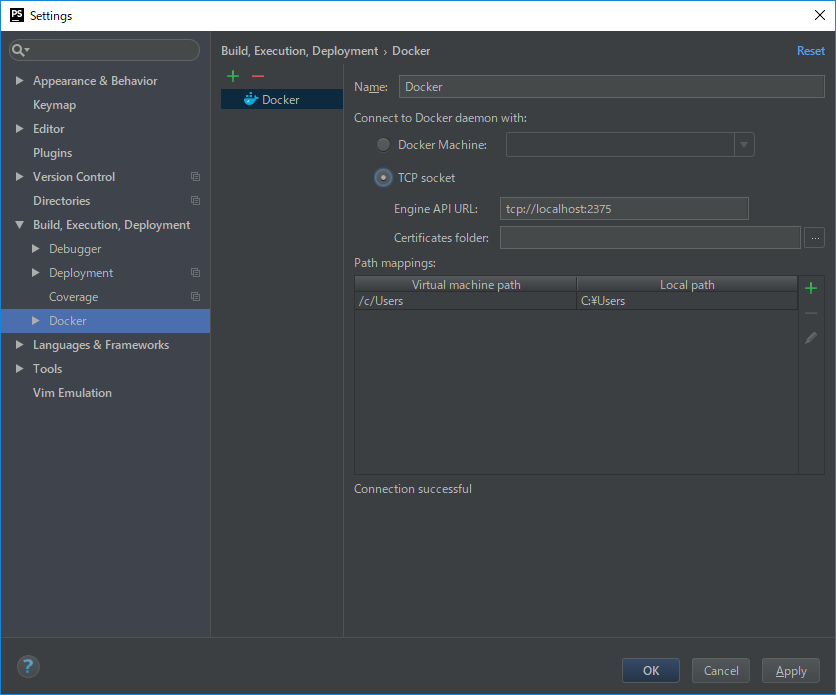
Task: Close the Settings dialog
Action: [820, 15]
